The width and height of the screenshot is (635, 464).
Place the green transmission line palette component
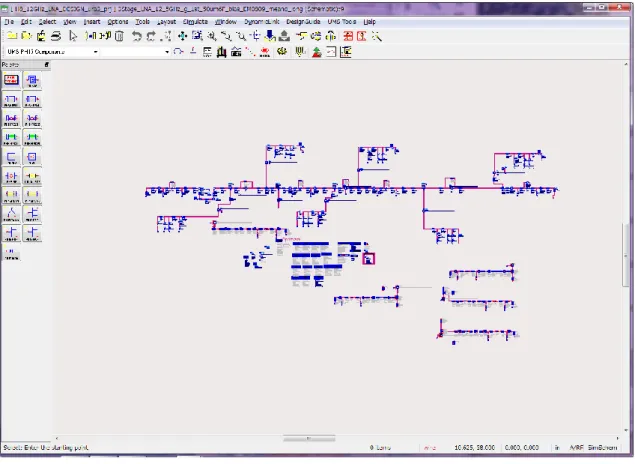click(11, 138)
